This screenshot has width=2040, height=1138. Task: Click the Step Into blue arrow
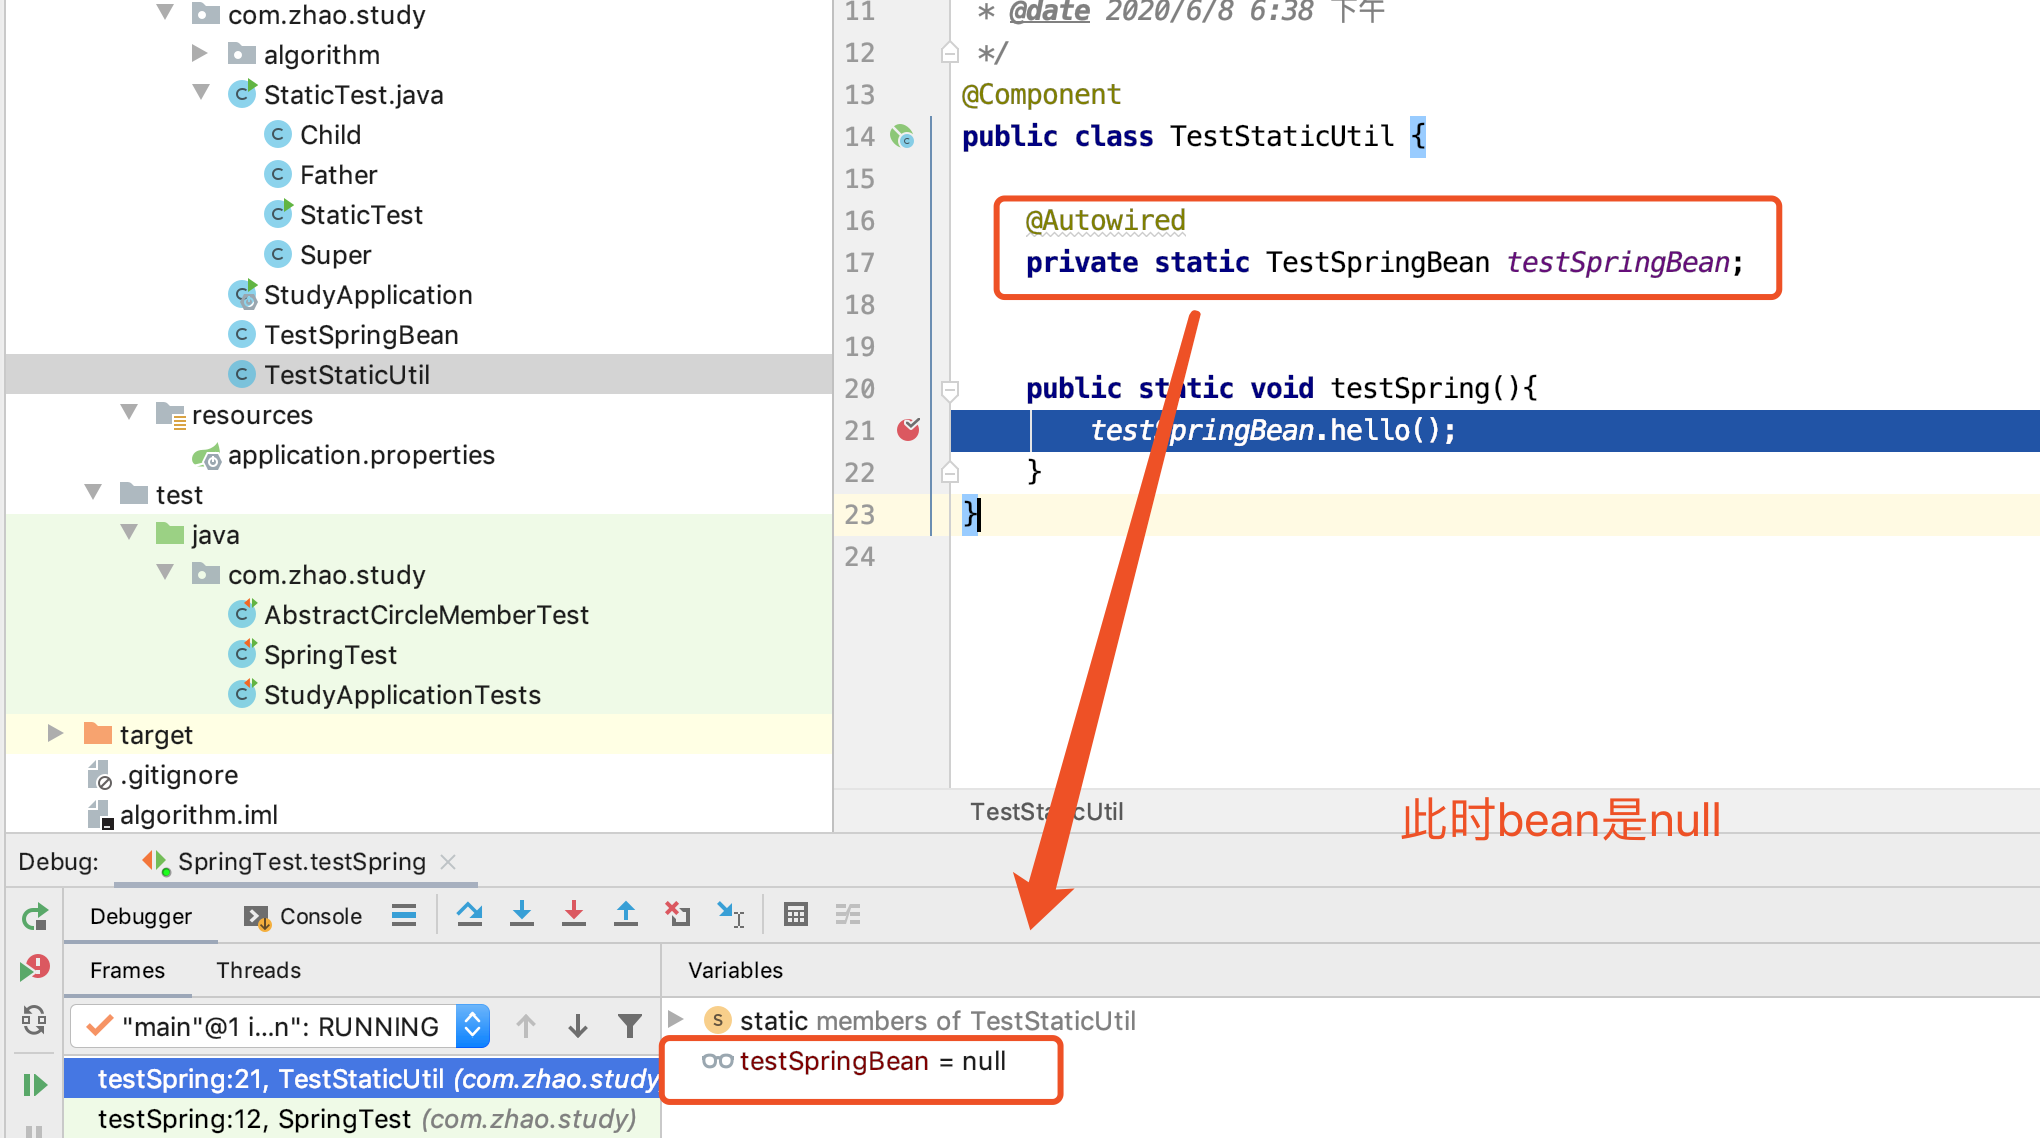tap(521, 914)
